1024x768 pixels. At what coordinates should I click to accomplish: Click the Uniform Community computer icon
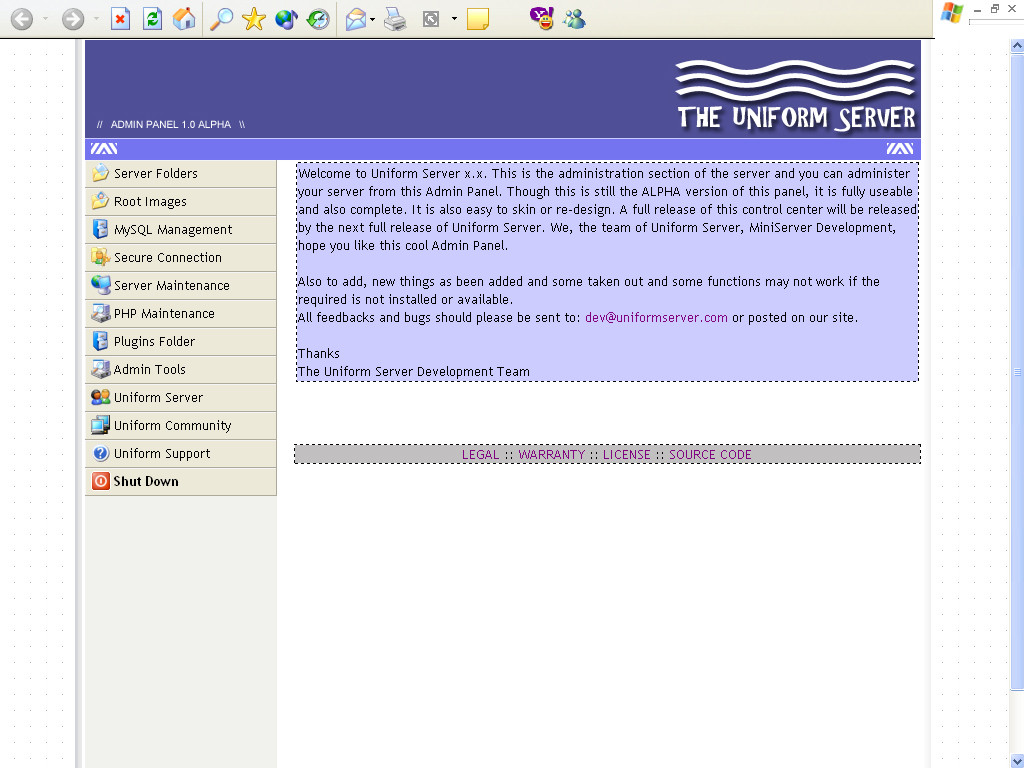101,425
